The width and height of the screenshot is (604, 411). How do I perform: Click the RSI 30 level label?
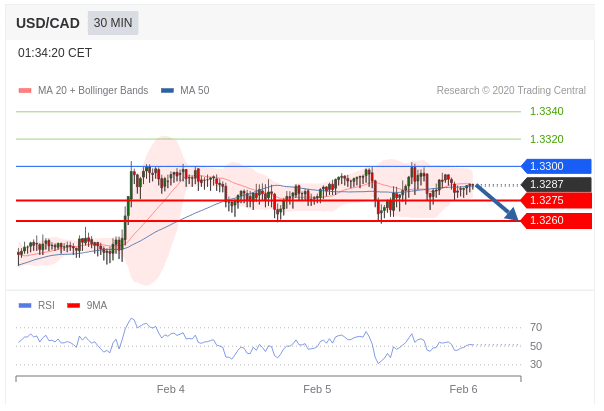[536, 364]
